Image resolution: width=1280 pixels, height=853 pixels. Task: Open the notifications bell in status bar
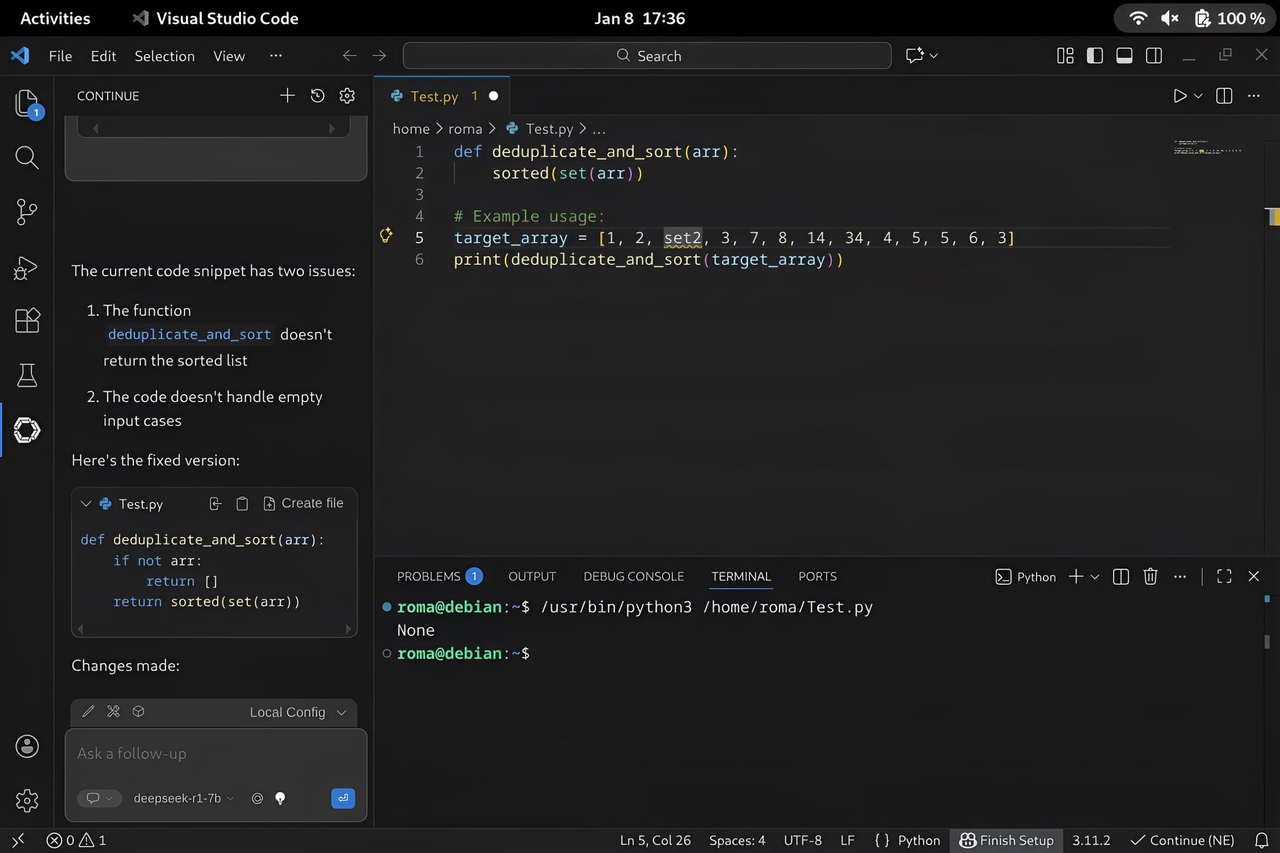(x=1262, y=841)
